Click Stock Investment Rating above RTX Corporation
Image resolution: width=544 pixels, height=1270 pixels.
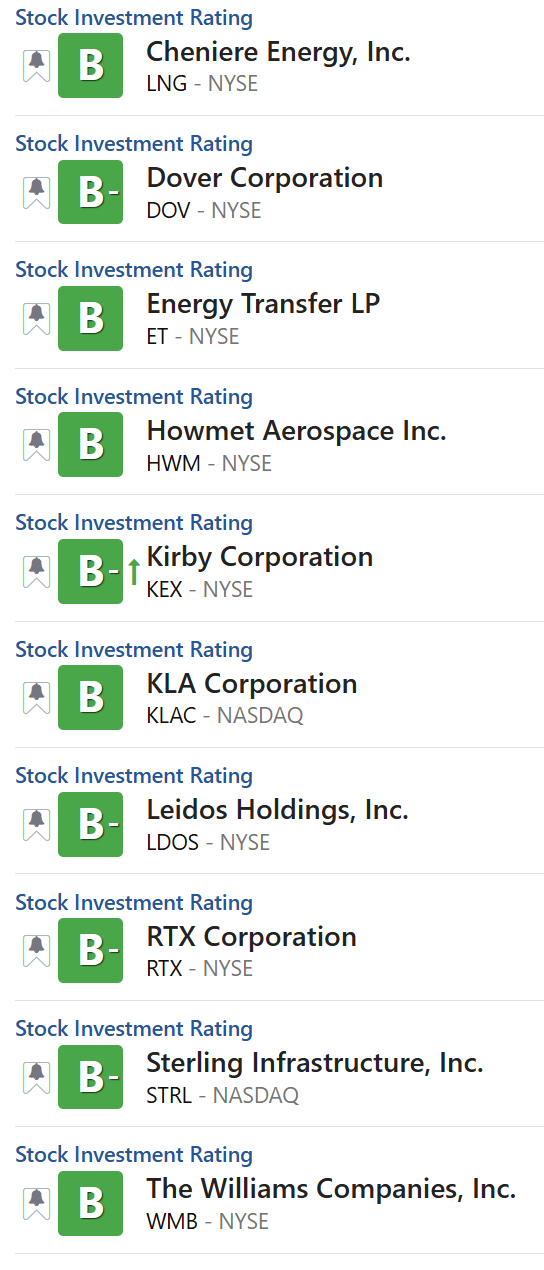click(134, 903)
